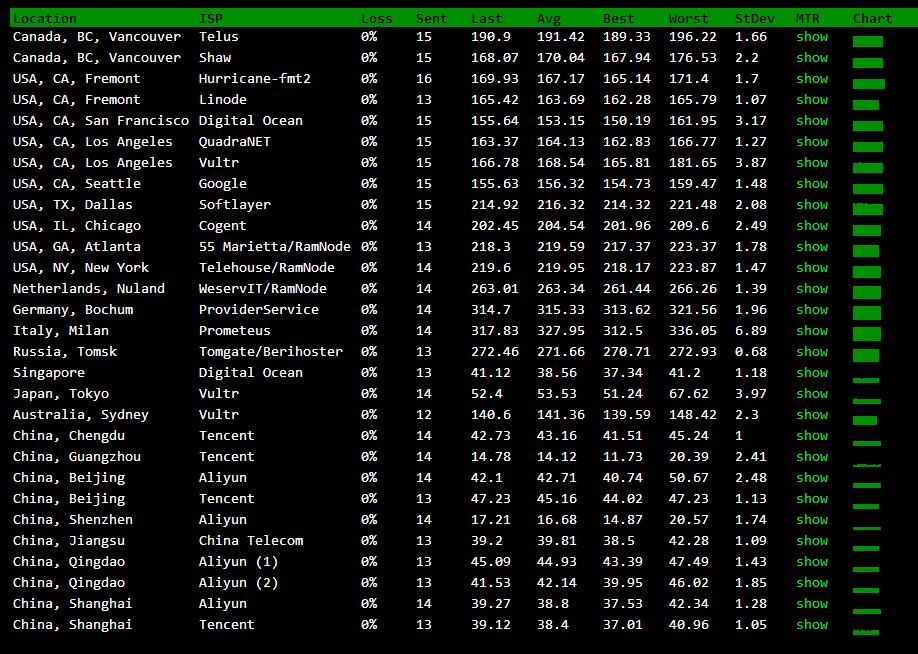Click the Location column header
The image size is (918, 654).
[x=44, y=18]
